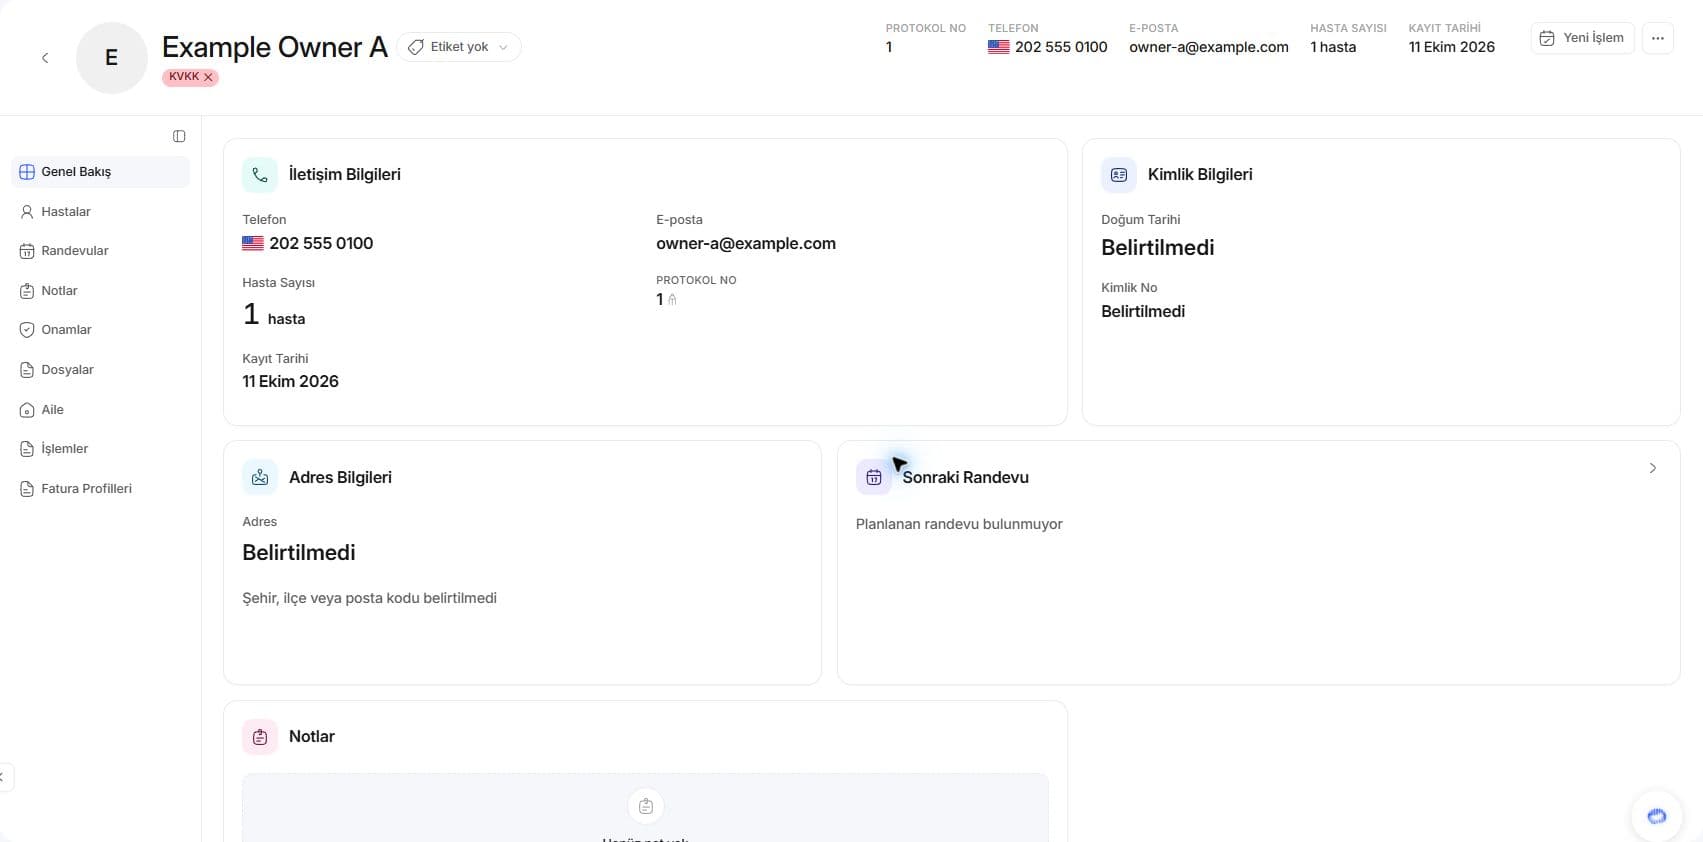Screen dimensions: 1703x842
Task: Remove the KVKK tag
Action: coord(208,77)
